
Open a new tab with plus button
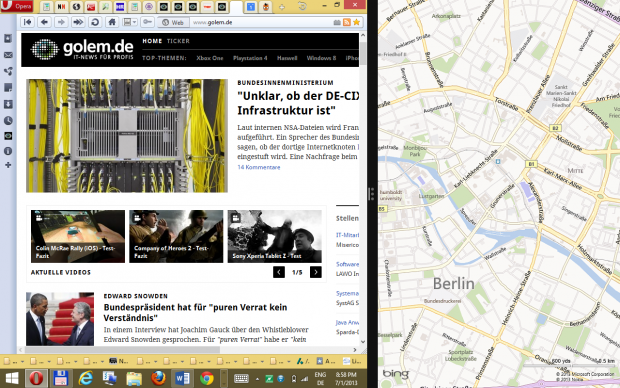[x=282, y=7]
